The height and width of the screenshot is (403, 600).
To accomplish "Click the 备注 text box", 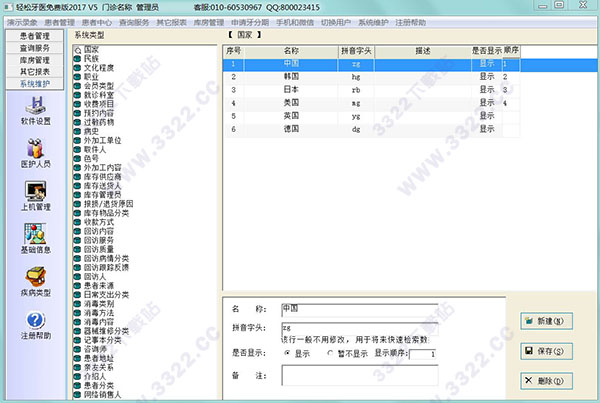I will (x=360, y=375).
